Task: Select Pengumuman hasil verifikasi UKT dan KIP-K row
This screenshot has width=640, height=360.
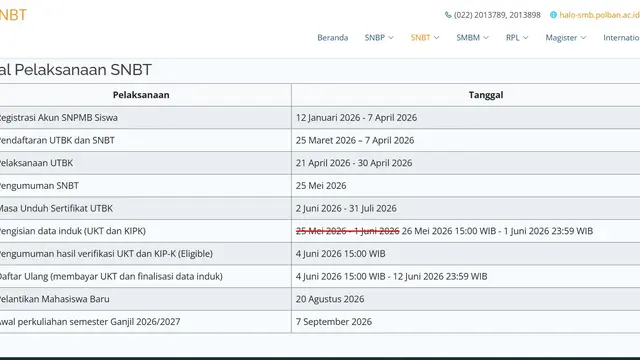Action: (x=320, y=253)
